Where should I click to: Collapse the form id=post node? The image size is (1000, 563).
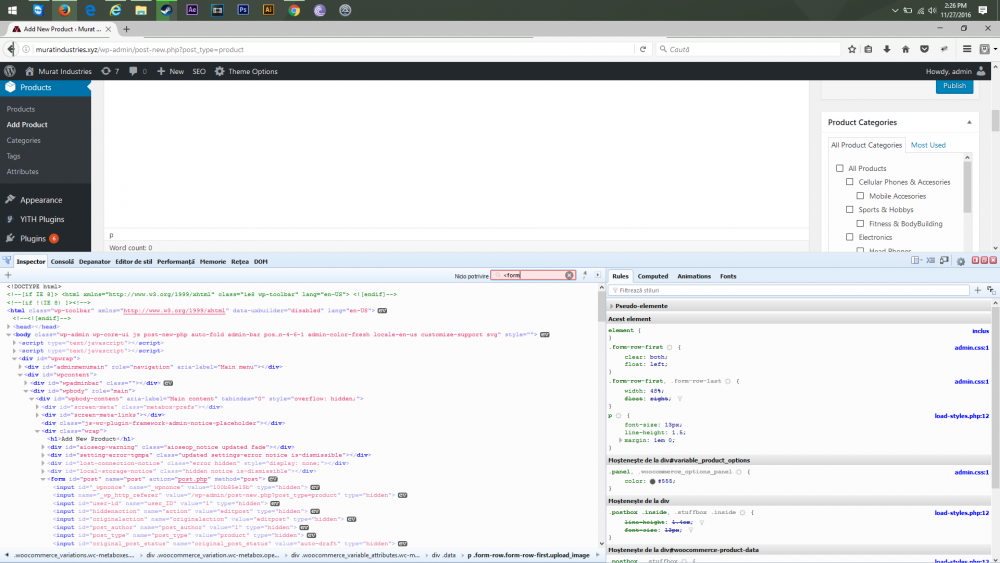[x=43, y=479]
